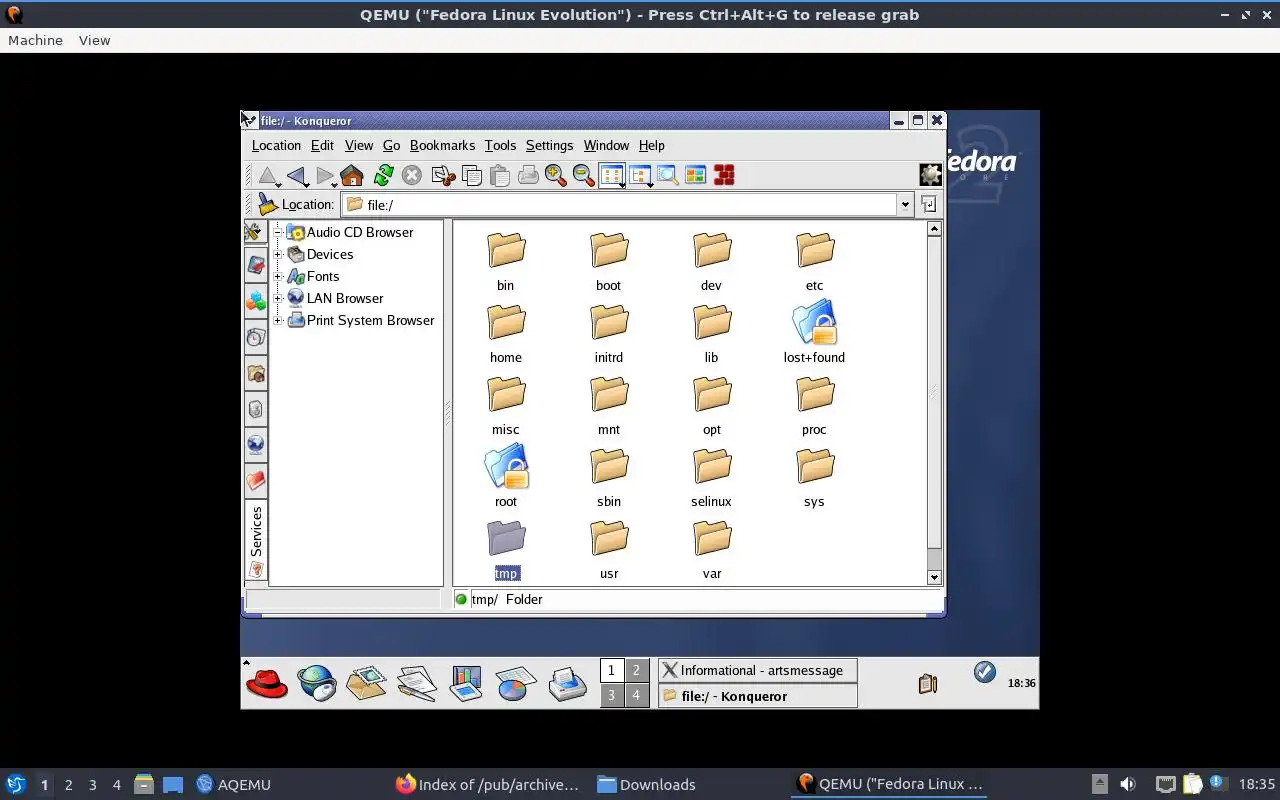The image size is (1280, 800).
Task: Select the etc folder
Action: [x=814, y=261]
